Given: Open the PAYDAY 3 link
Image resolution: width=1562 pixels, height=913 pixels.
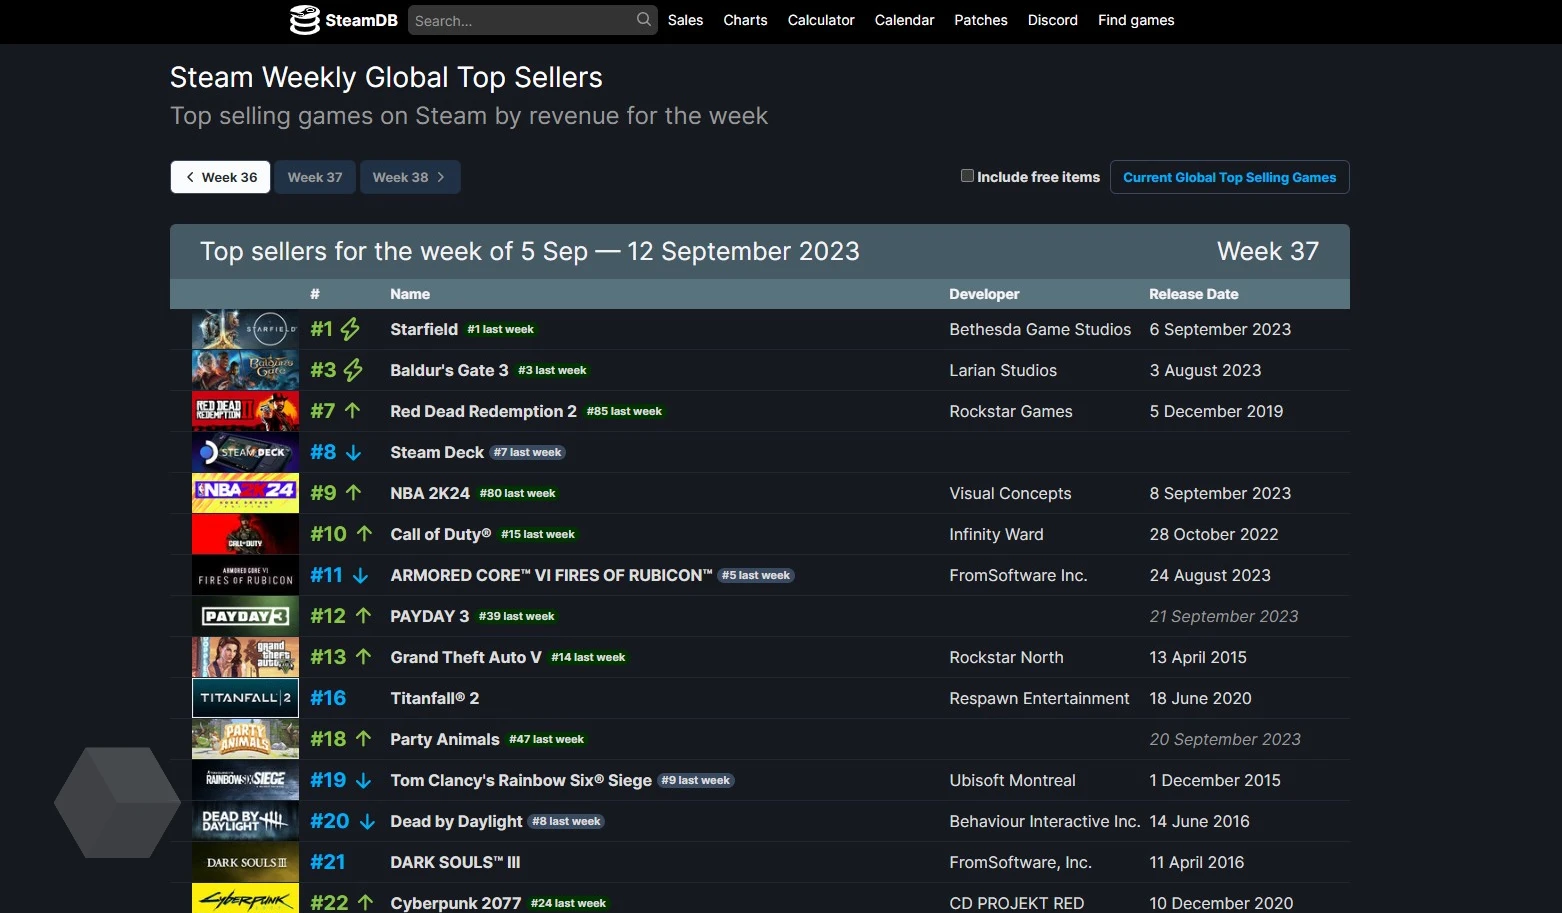Looking at the screenshot, I should pos(429,616).
